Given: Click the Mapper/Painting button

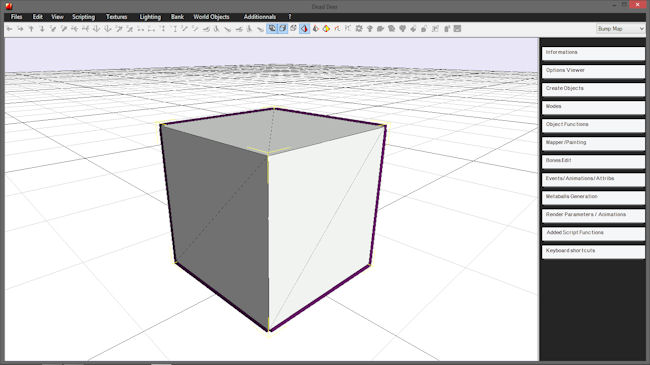Looking at the screenshot, I should pyautogui.click(x=593, y=143).
